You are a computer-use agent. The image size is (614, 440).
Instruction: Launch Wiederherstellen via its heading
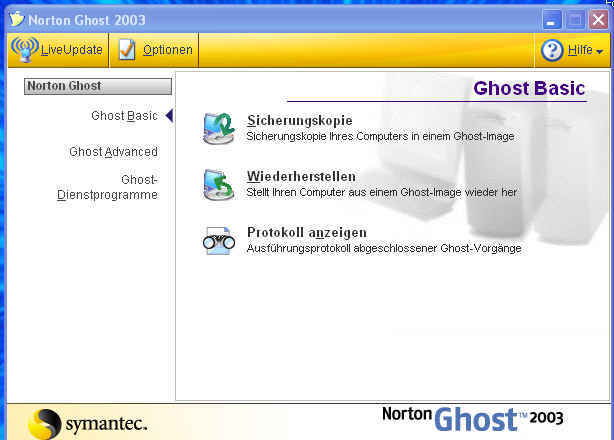point(301,177)
